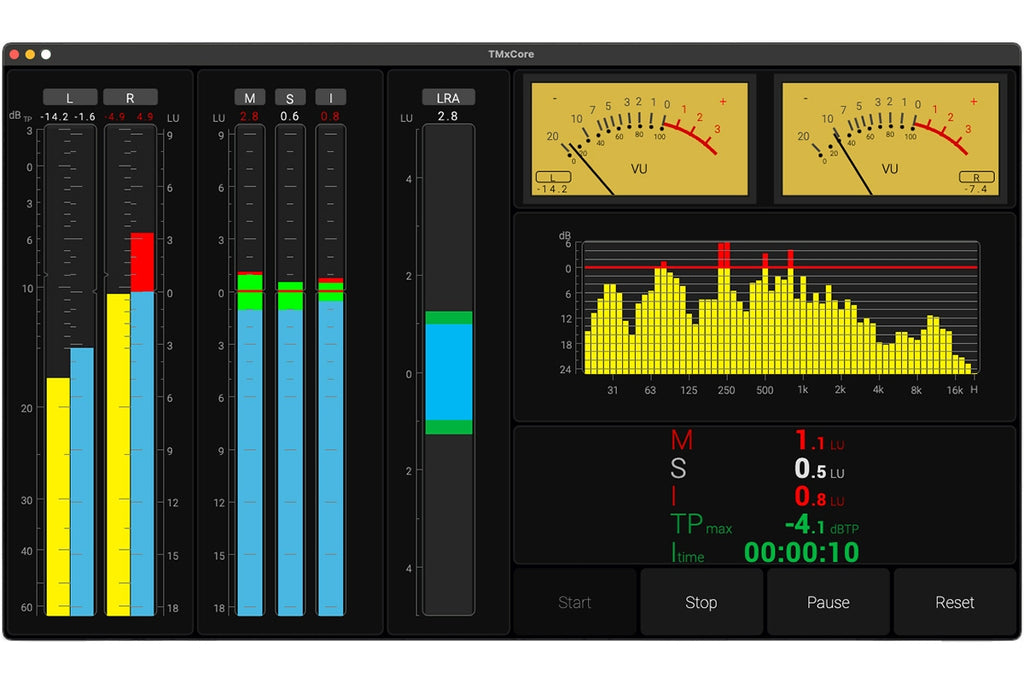Click the Reset button
Viewport: 1024px width, 683px height.
pyautogui.click(x=954, y=602)
